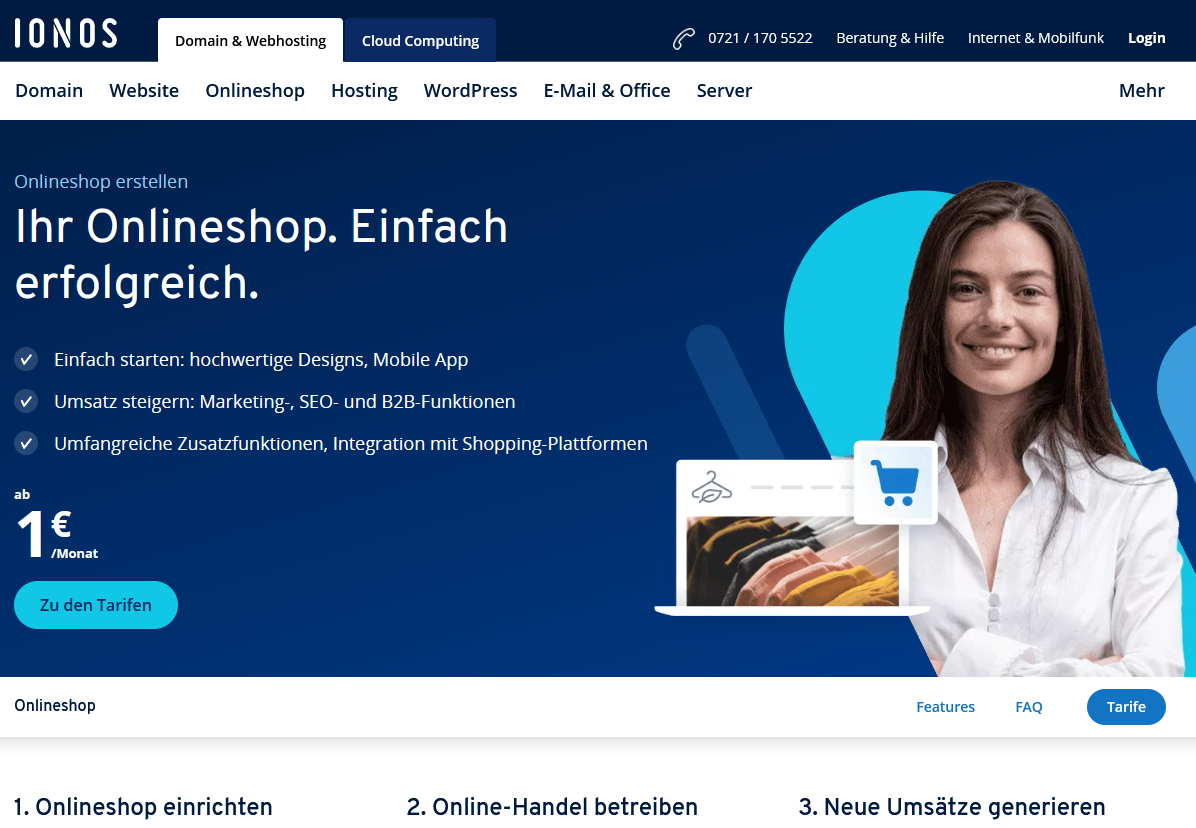This screenshot has height=828, width=1196.
Task: Open the E-Mail & Office menu
Action: point(607,91)
